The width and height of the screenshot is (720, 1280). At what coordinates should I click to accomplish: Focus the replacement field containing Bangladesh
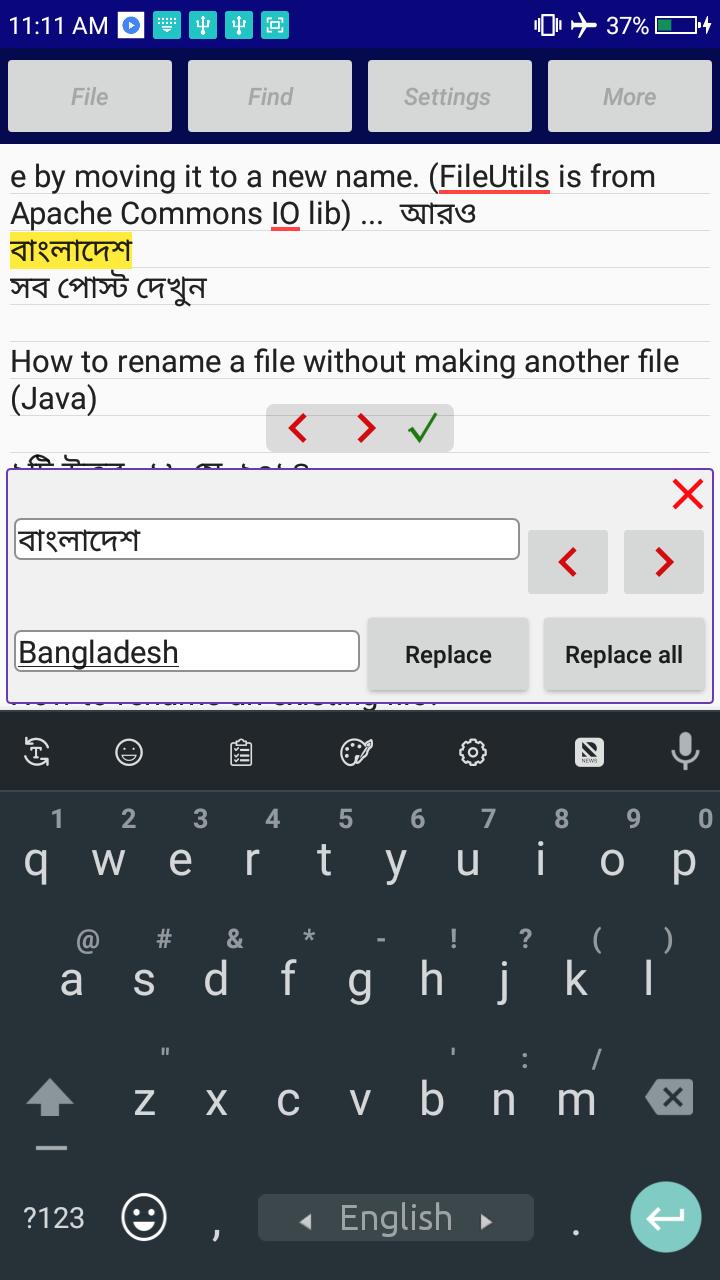coord(187,651)
